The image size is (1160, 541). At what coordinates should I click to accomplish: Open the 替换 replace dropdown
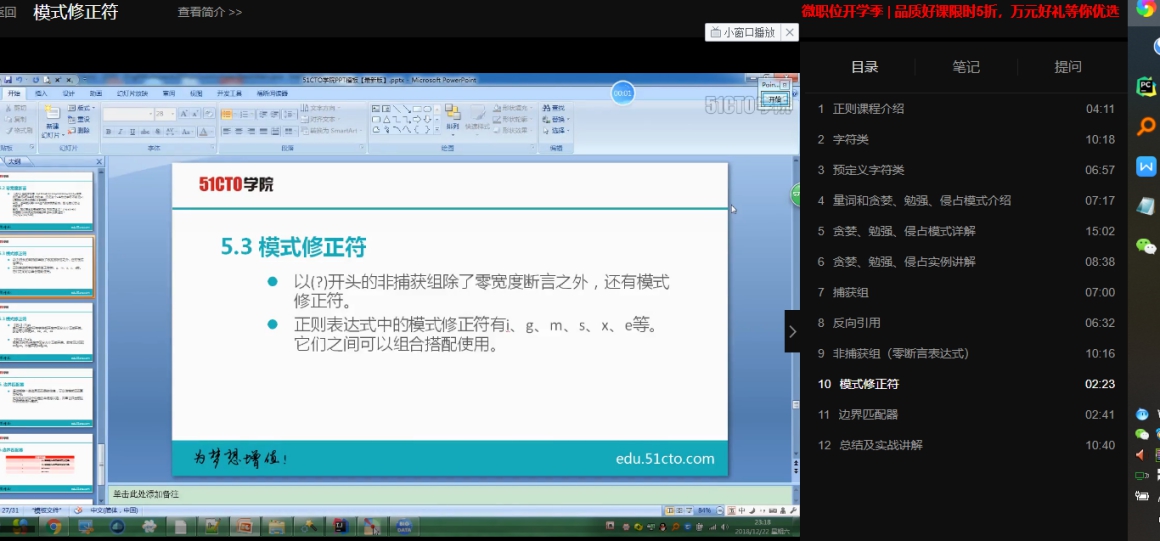(x=556, y=119)
